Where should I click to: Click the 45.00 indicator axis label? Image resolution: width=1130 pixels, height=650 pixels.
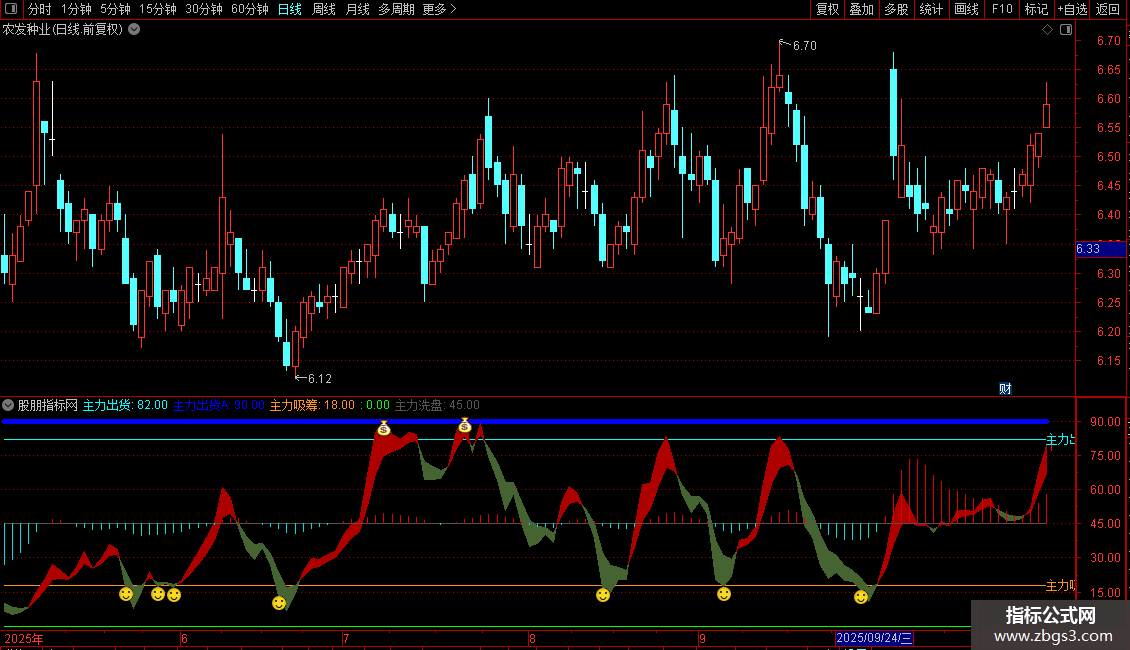pos(1105,524)
